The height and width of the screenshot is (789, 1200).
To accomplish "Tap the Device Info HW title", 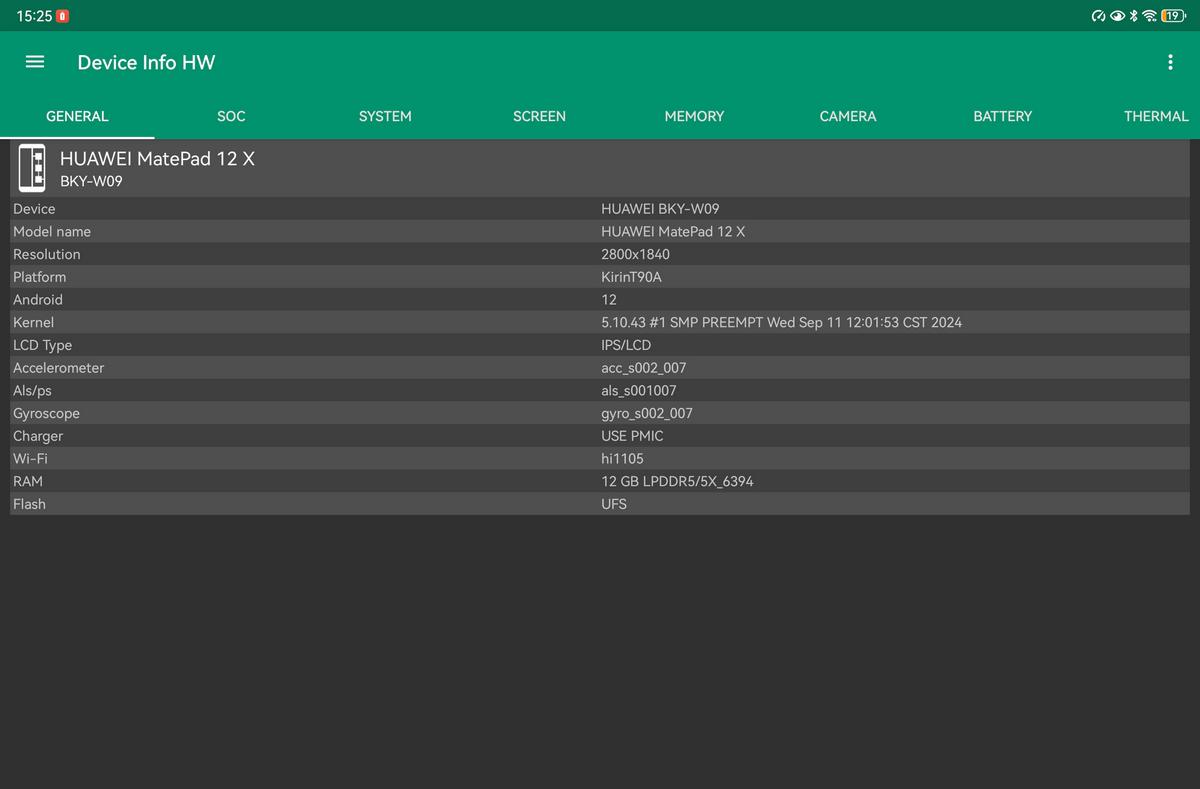I will (x=146, y=62).
